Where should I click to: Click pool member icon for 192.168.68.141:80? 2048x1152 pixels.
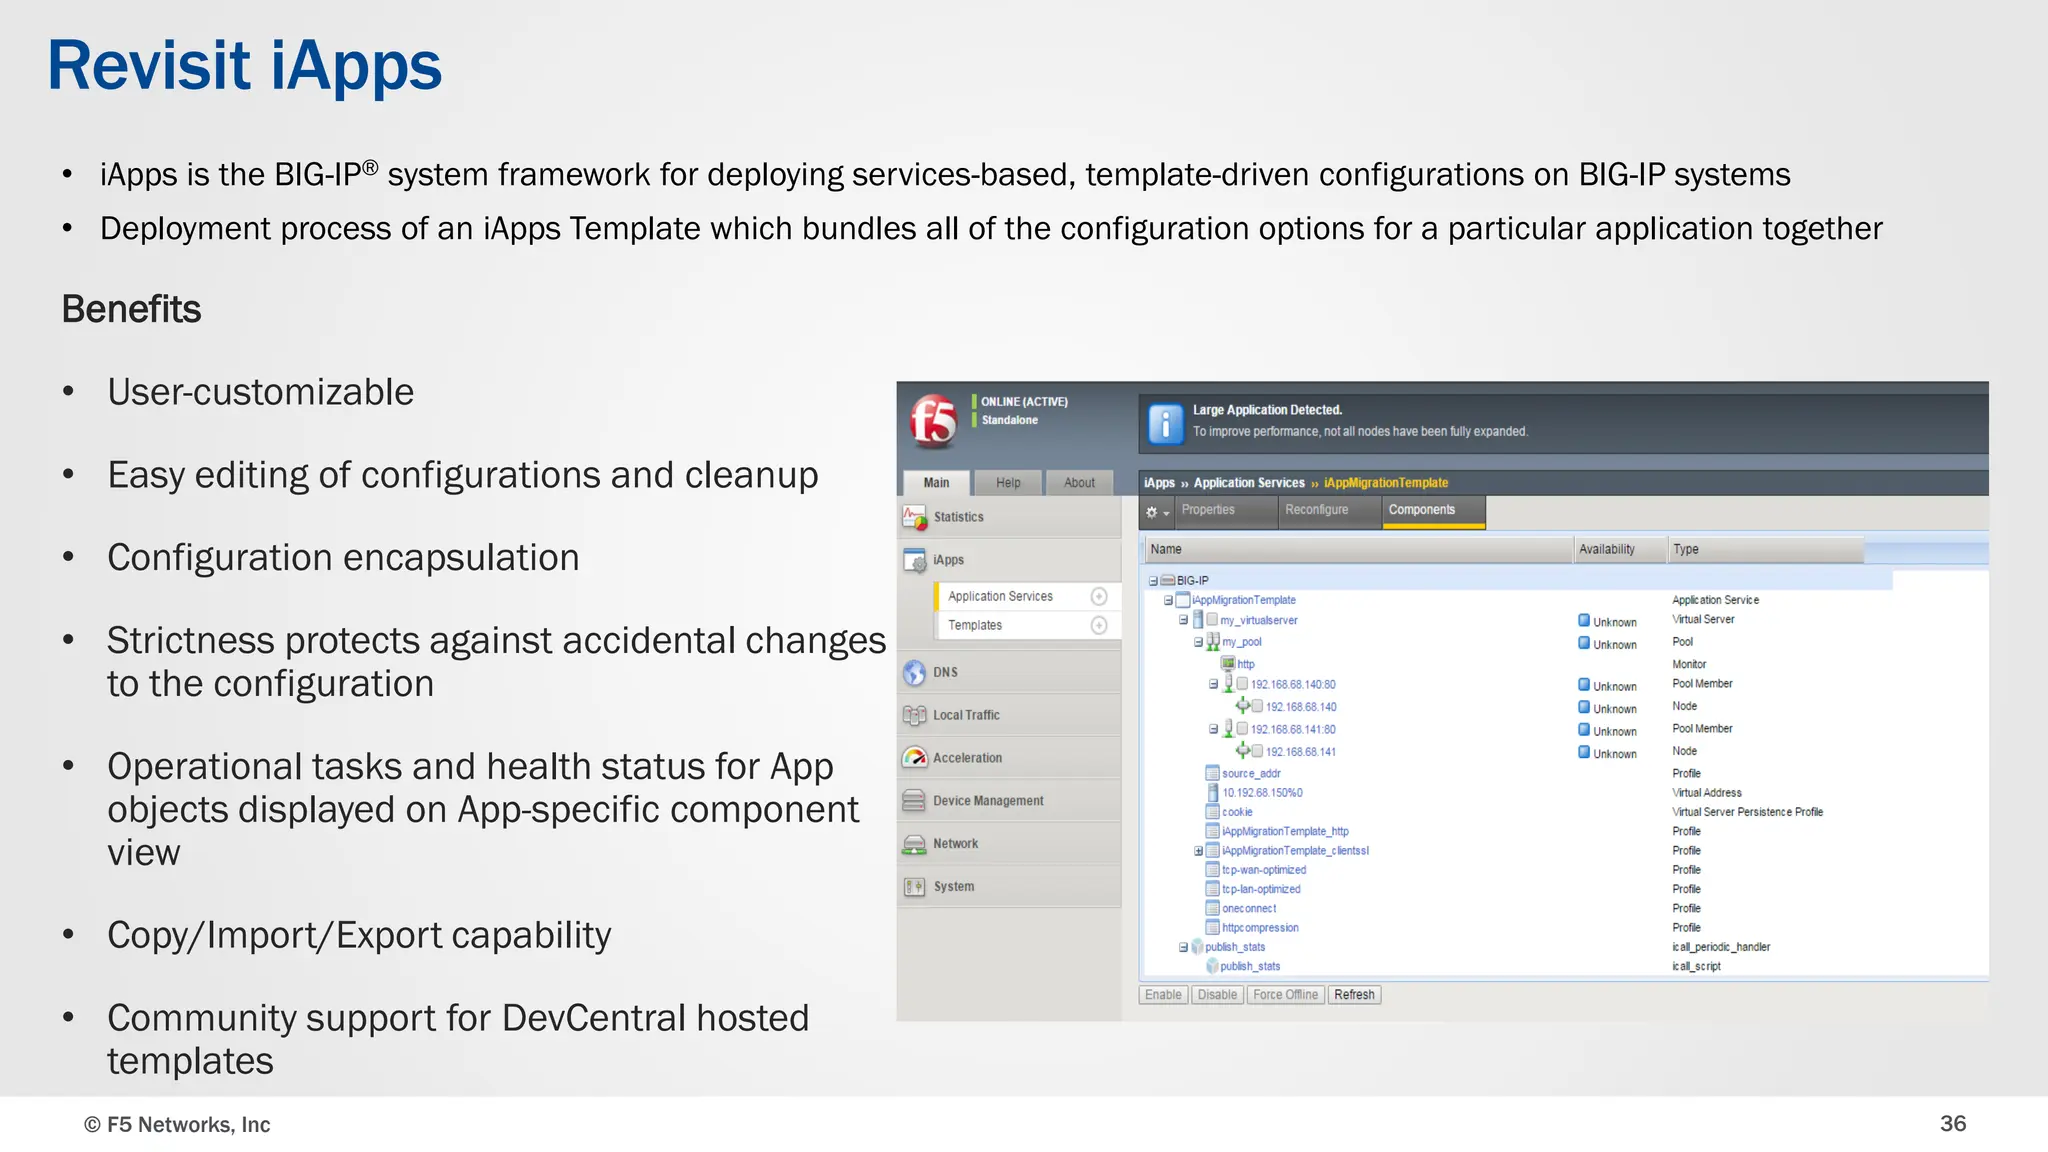coord(1229,729)
